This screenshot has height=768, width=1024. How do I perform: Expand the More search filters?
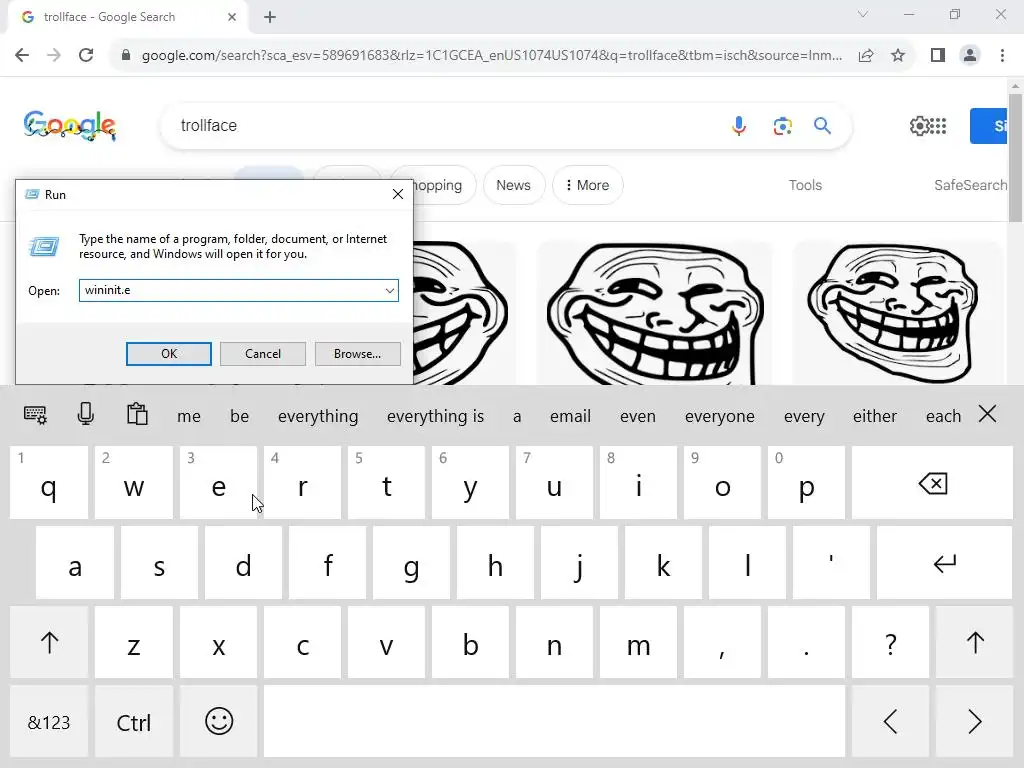[587, 185]
